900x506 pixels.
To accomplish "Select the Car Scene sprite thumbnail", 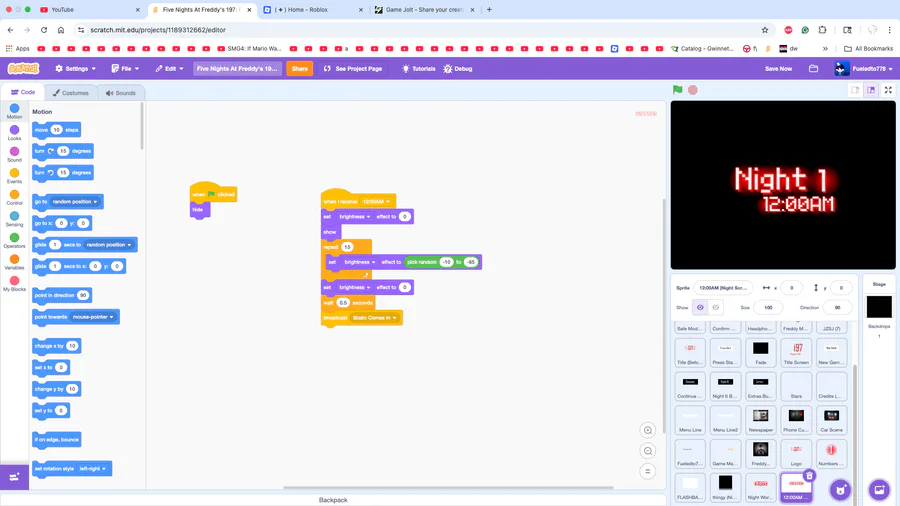I will pyautogui.click(x=832, y=420).
